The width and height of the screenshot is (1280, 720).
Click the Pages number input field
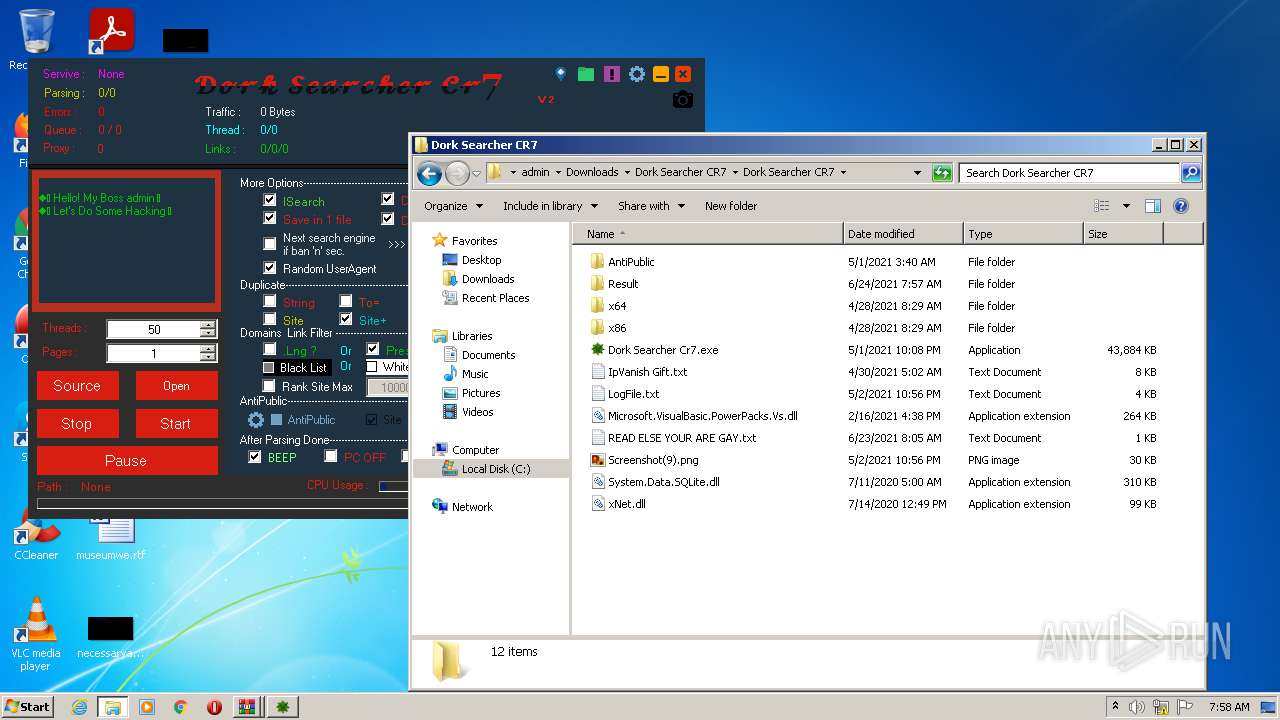point(153,353)
